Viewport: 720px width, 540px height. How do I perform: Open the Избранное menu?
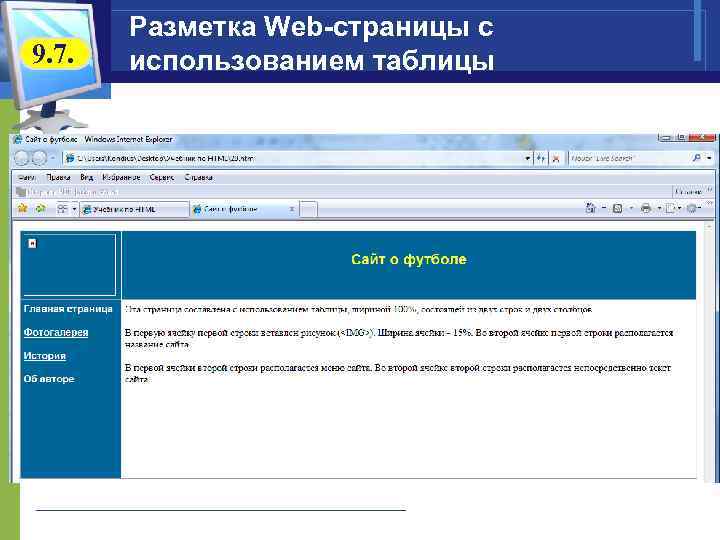point(121,177)
